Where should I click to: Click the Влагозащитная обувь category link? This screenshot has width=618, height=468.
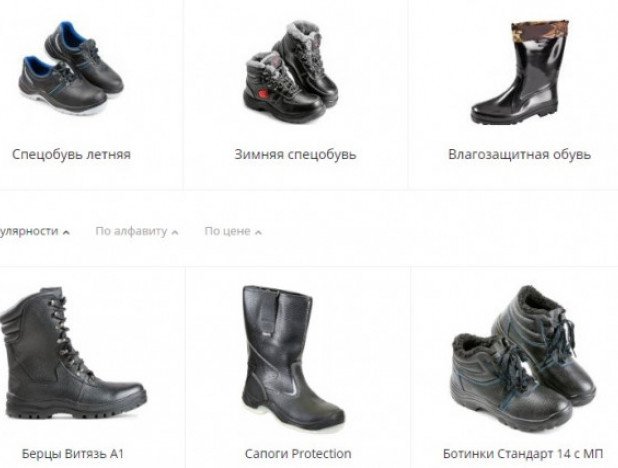(519, 154)
